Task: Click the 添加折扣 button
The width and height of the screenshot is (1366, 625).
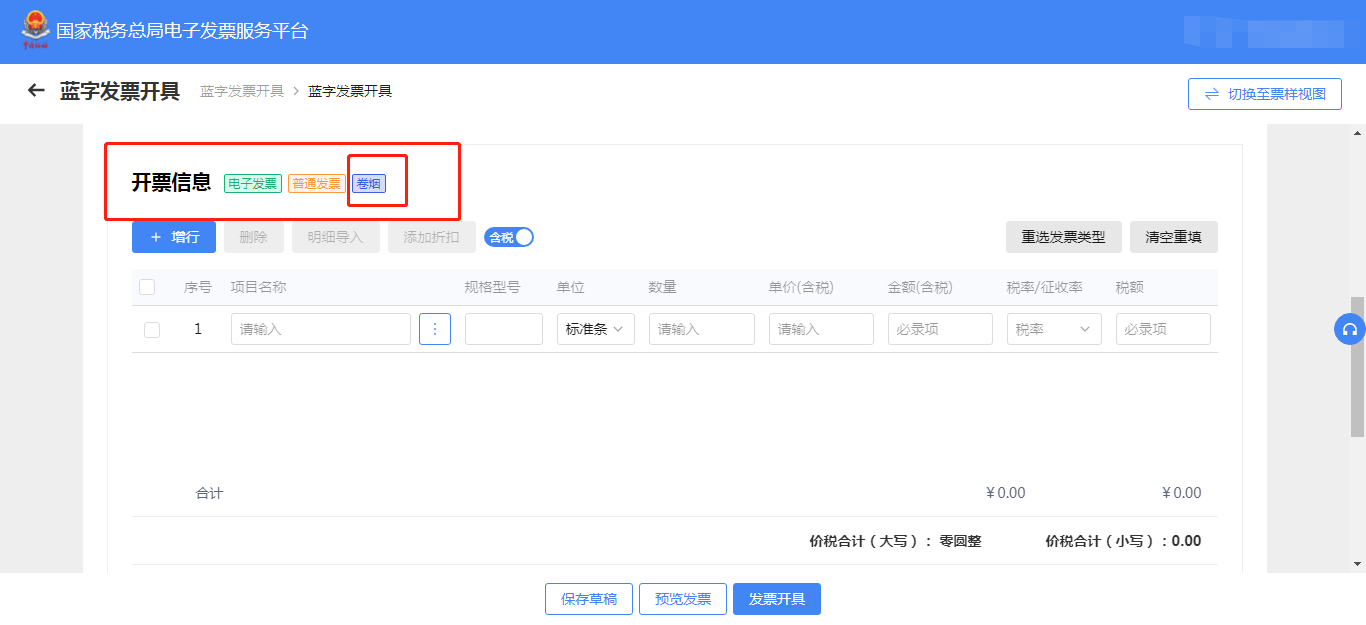Action: coord(432,237)
